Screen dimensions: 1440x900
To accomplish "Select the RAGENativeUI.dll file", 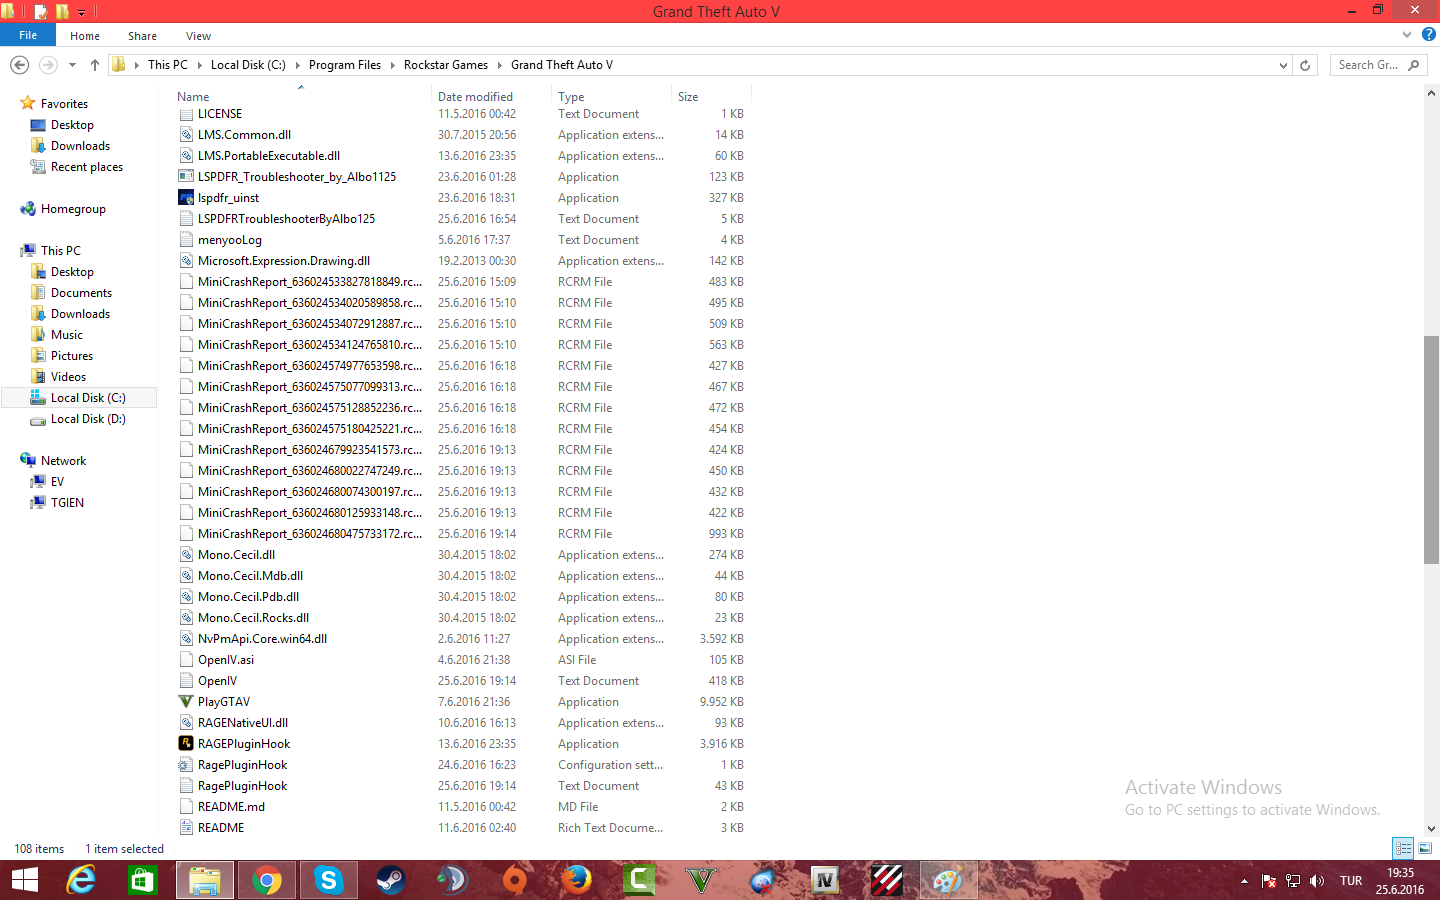I will (x=243, y=723).
